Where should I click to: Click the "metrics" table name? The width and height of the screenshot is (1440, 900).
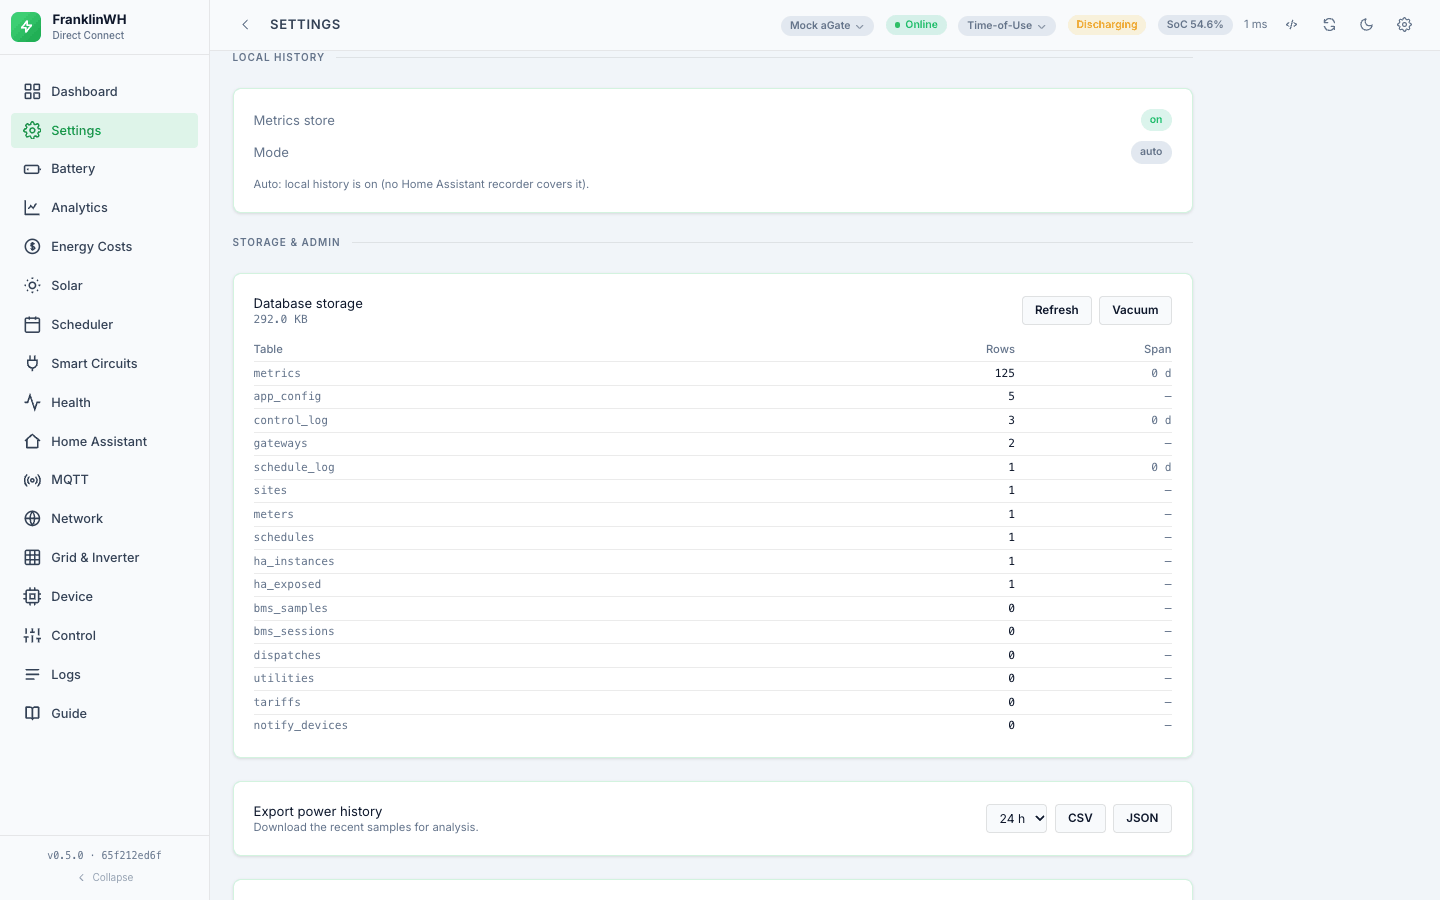277,374
